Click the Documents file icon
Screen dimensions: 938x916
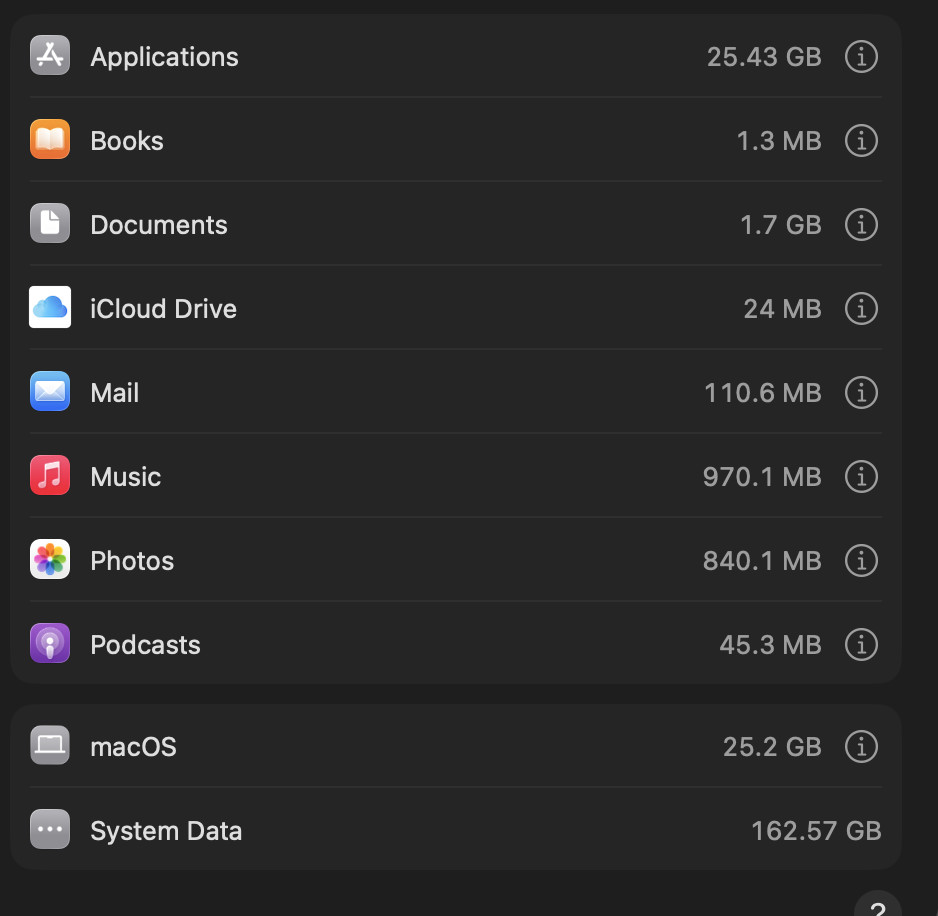click(x=50, y=224)
